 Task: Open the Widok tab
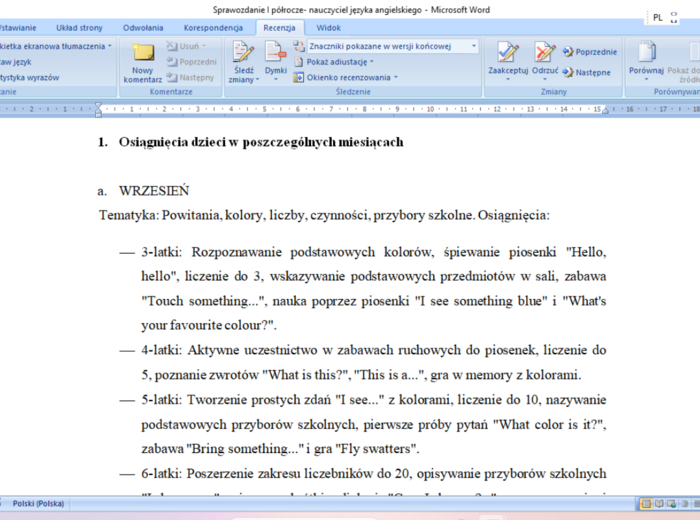(x=329, y=28)
